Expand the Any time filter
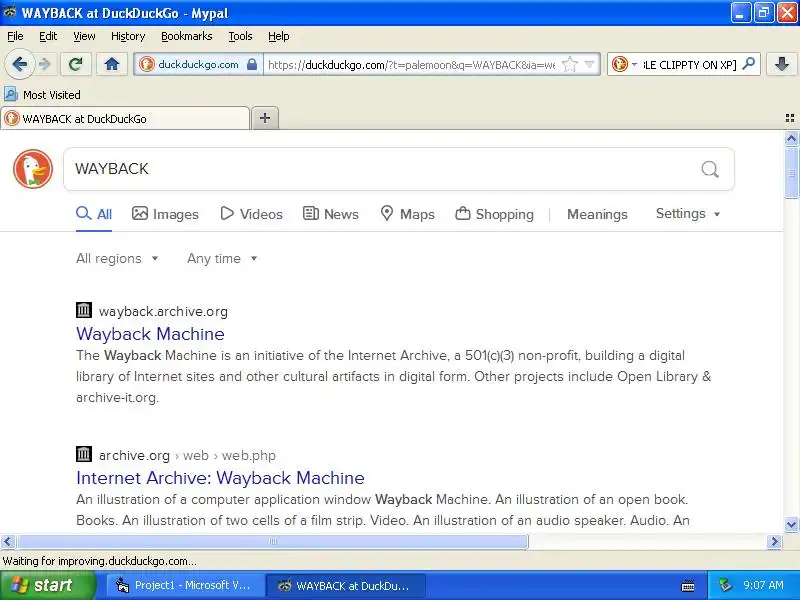Image resolution: width=800 pixels, height=600 pixels. (222, 259)
